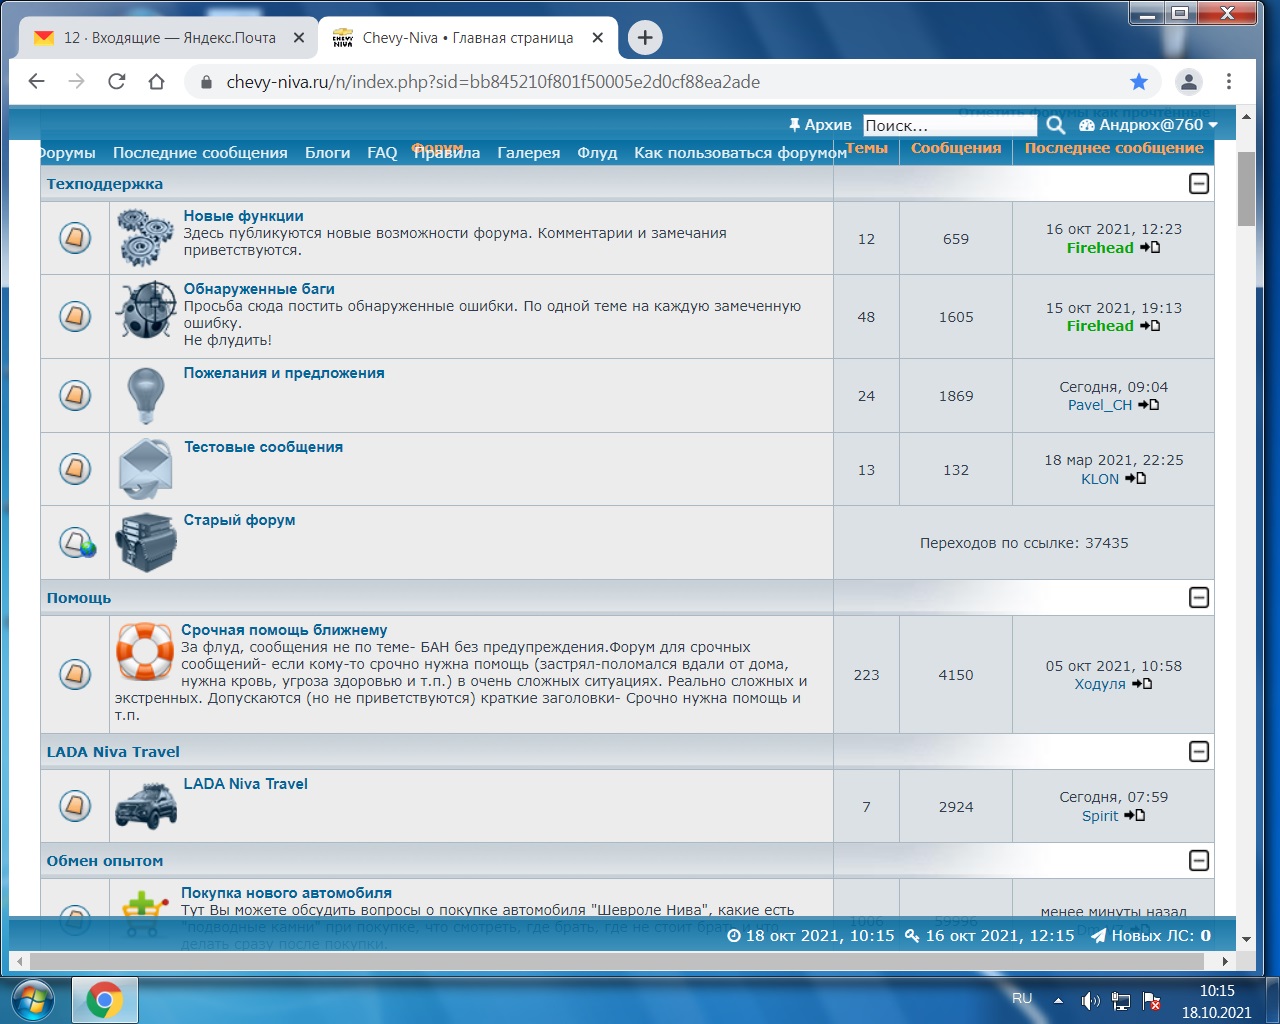
Task: Reload the page in Chrome
Action: coord(117,82)
